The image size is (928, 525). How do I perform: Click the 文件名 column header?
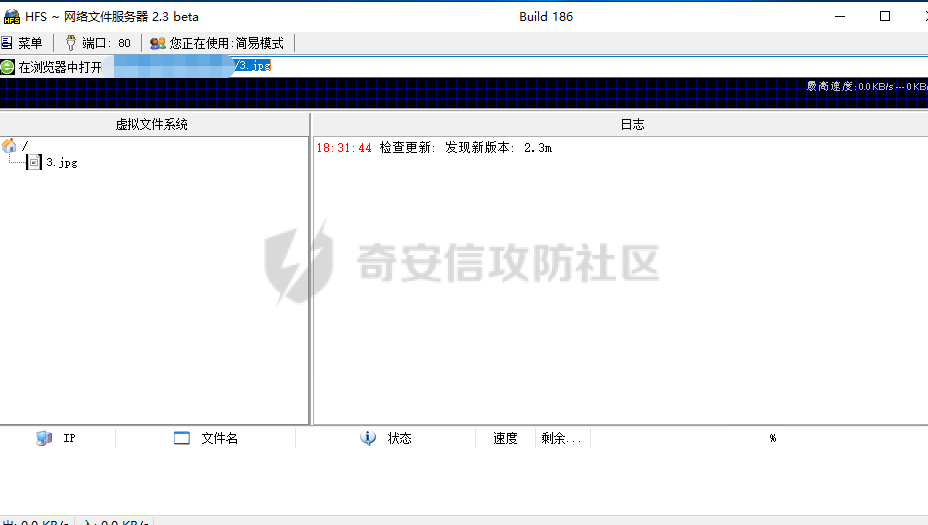(205, 439)
